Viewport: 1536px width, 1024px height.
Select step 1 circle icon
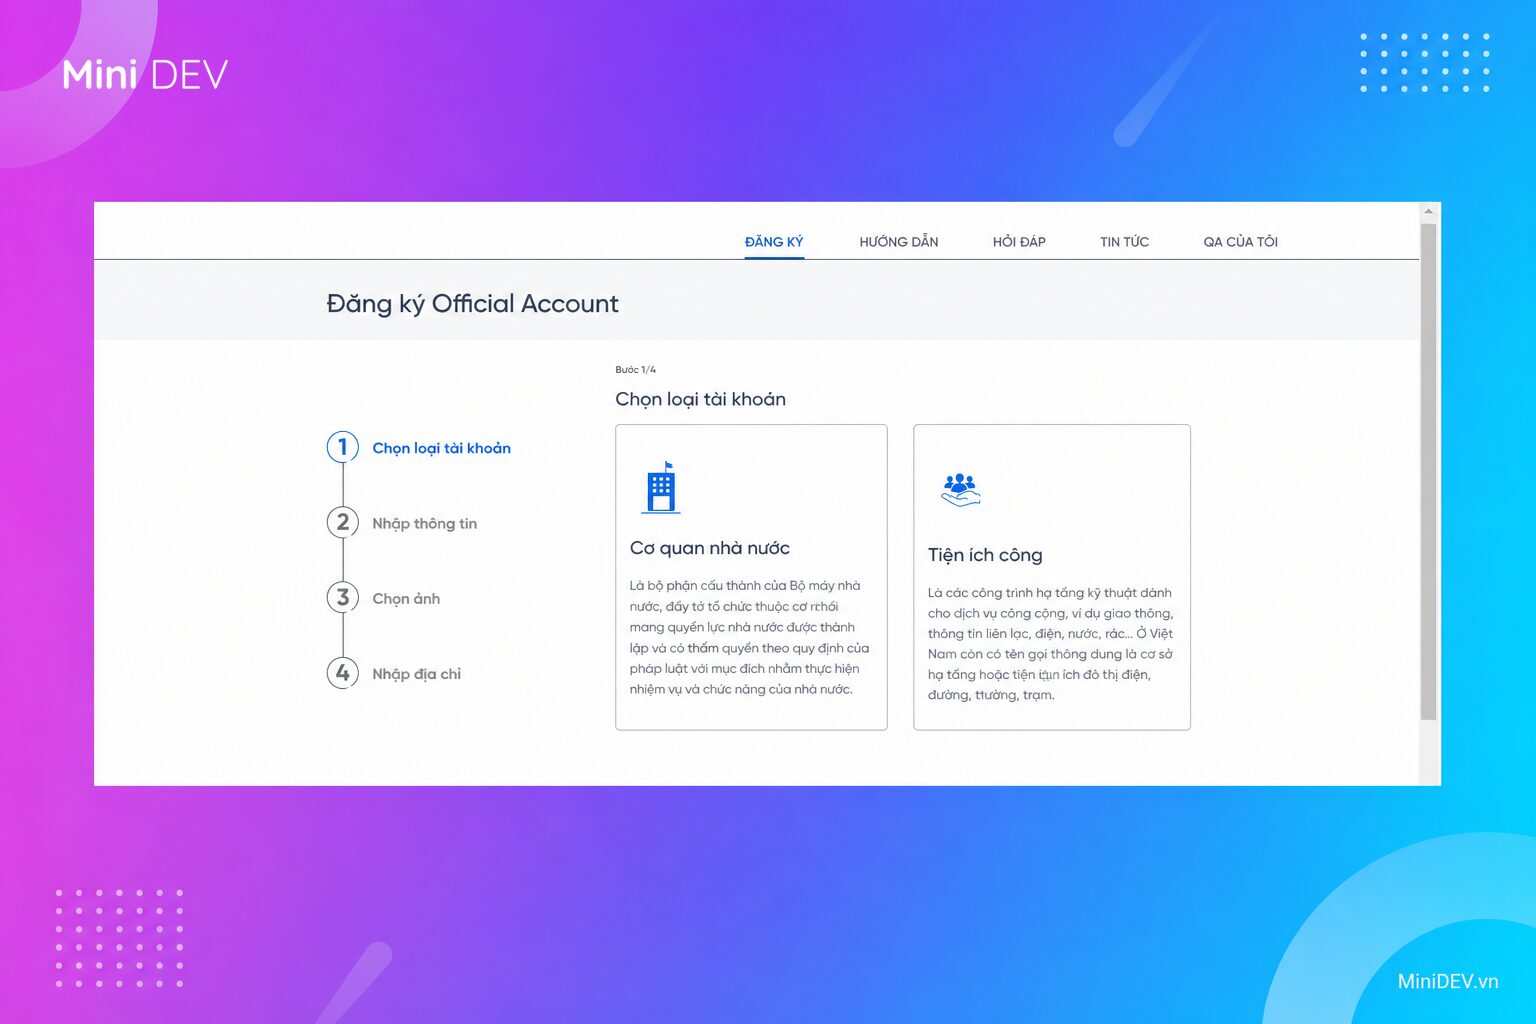[x=343, y=447]
